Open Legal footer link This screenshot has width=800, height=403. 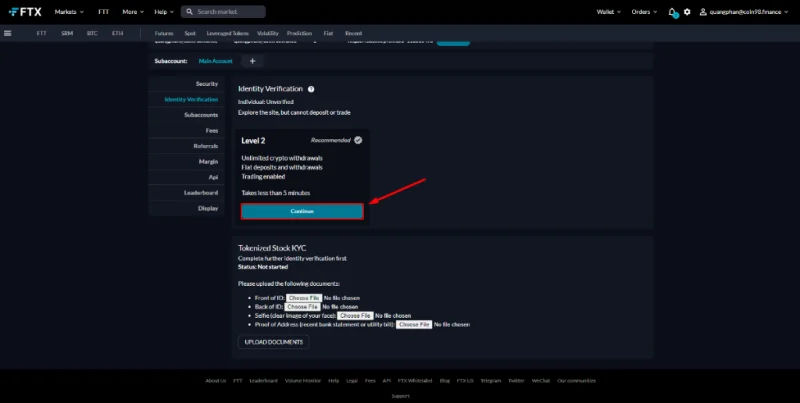point(352,381)
